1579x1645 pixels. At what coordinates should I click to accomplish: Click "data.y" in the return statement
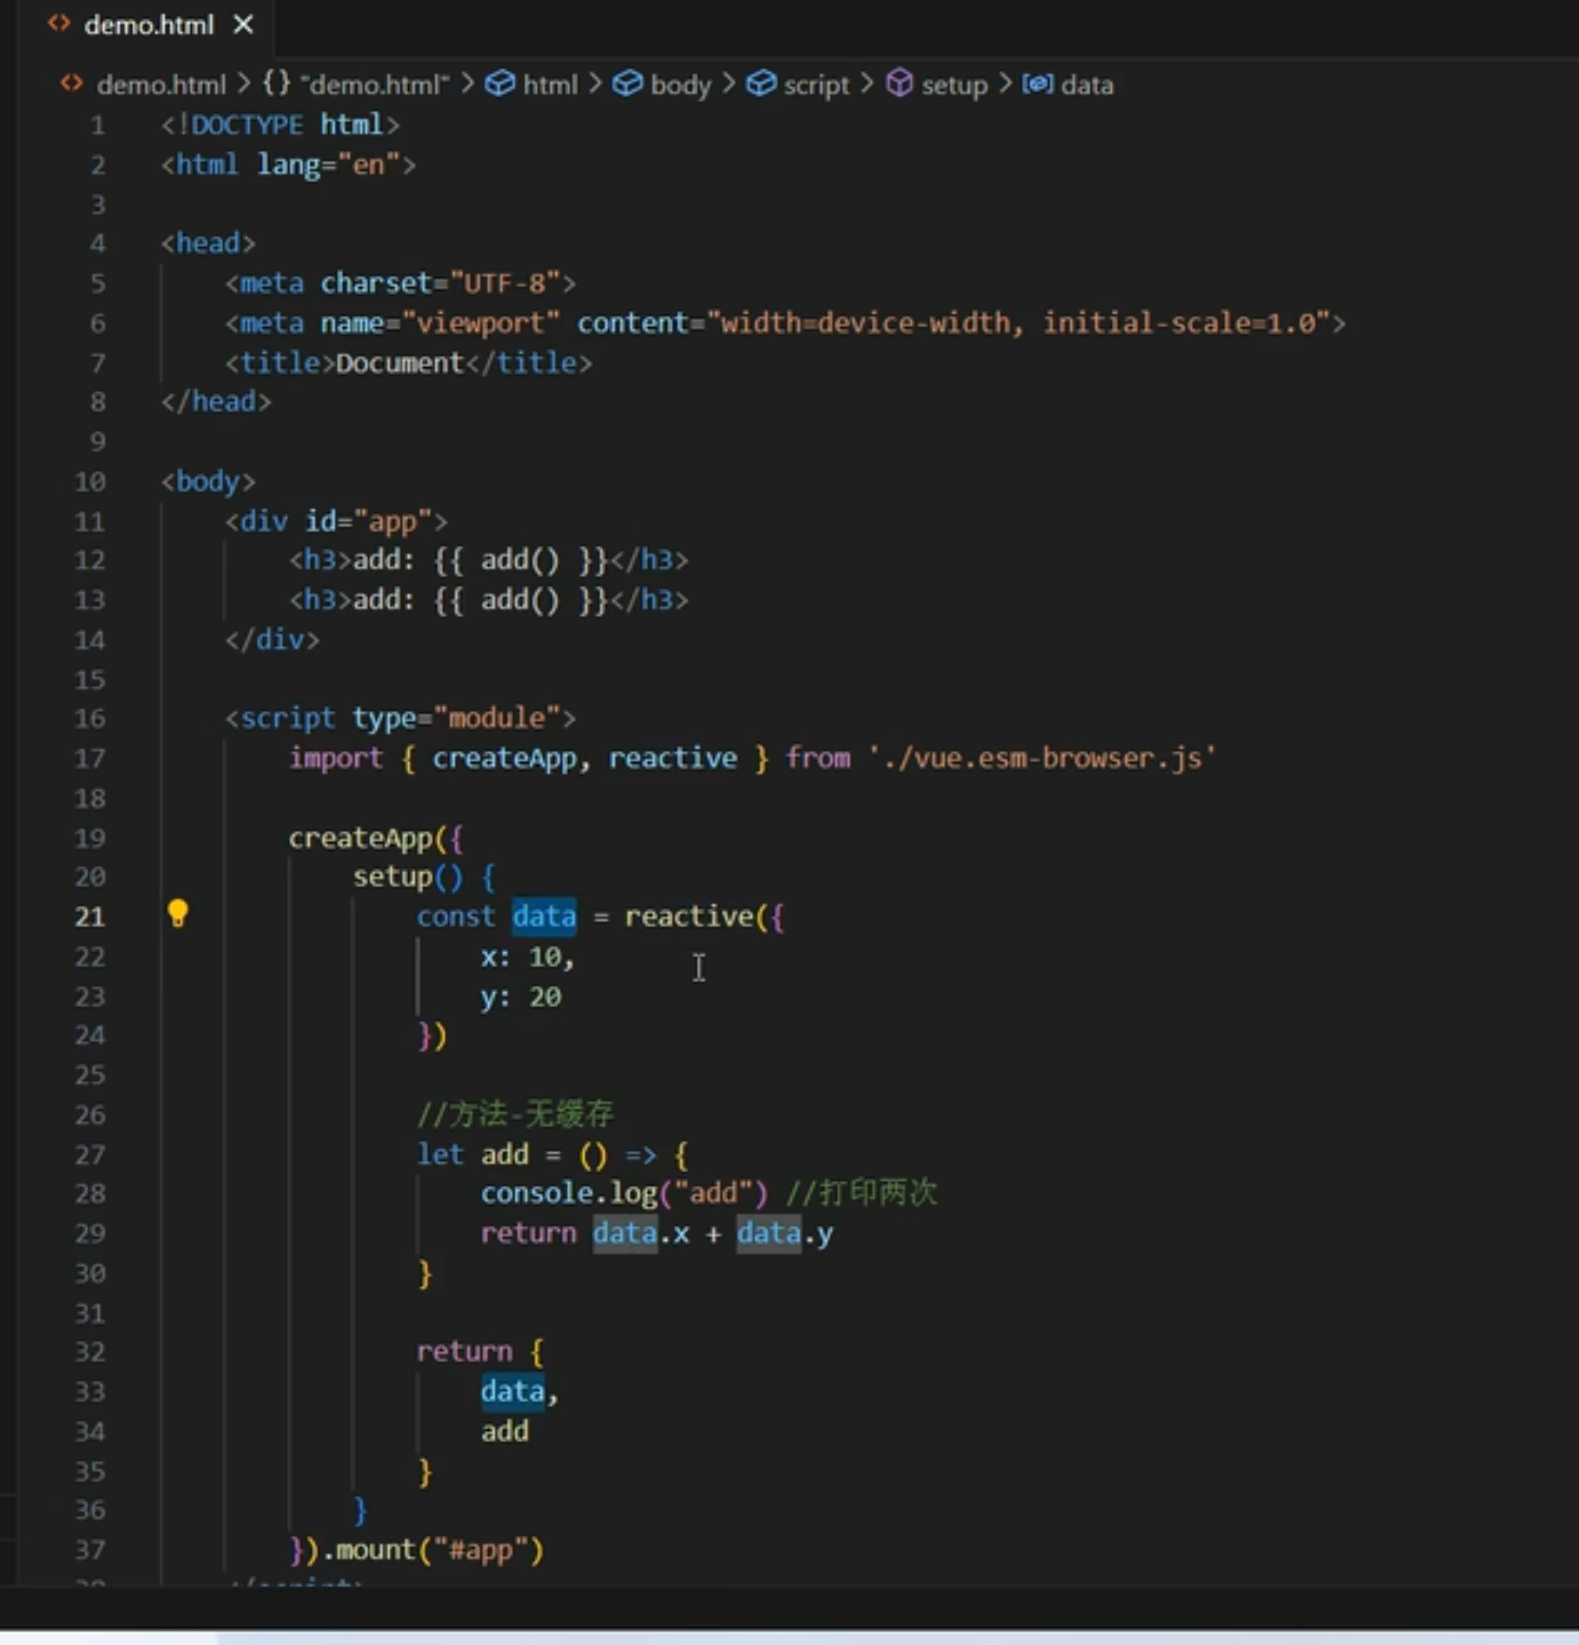[x=784, y=1233]
